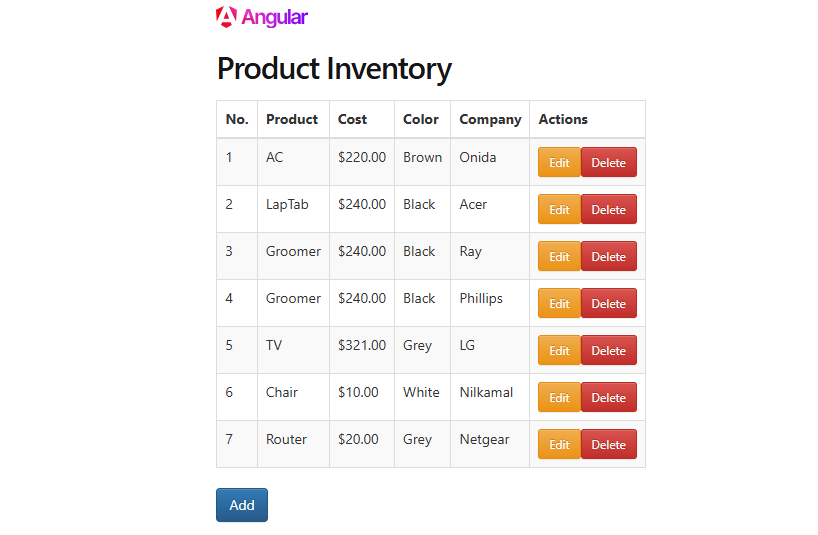Click the Company column header
This screenshot has width=818, height=535.
(490, 119)
